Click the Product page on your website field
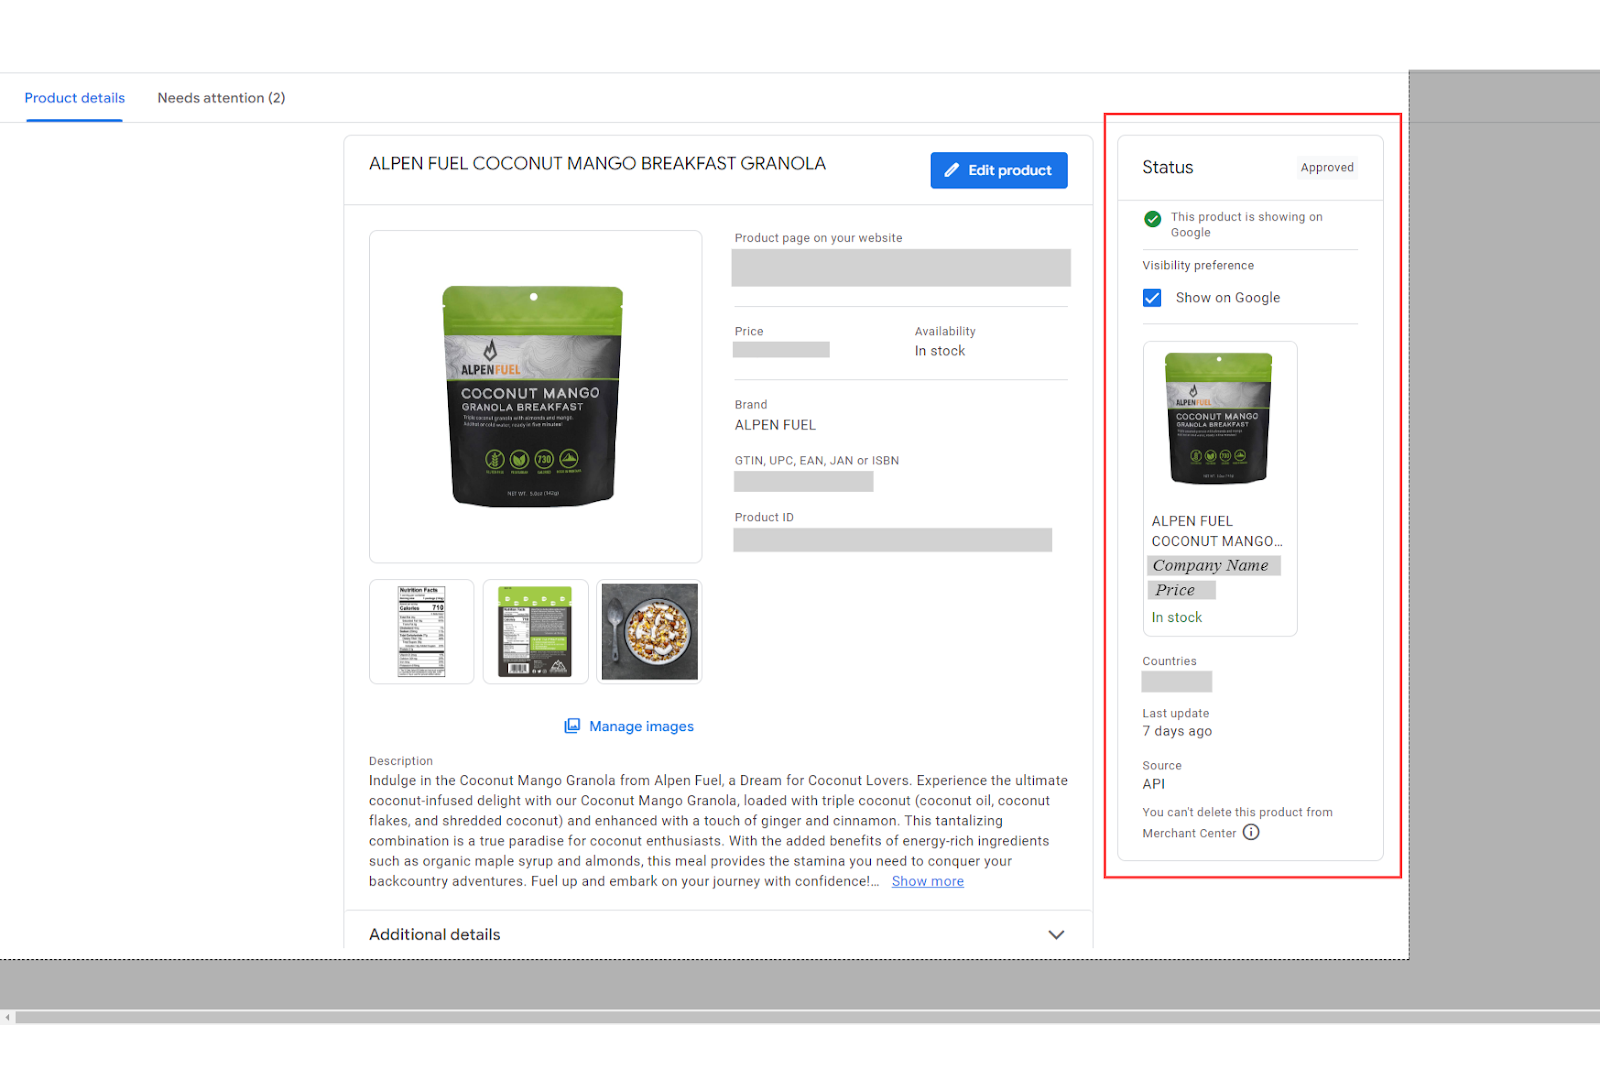The image size is (1600, 1080). (x=900, y=268)
